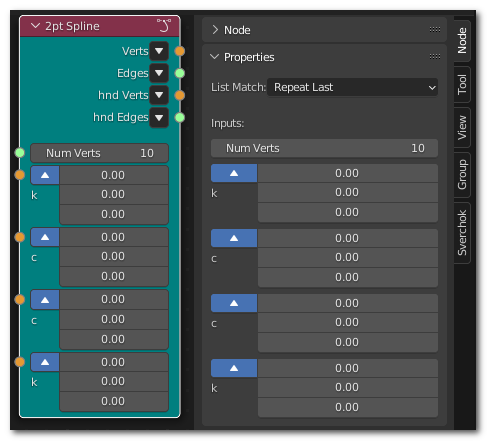Collapse last k vector in Properties panel
Screen dimensions: 487x441
click(x=234, y=368)
